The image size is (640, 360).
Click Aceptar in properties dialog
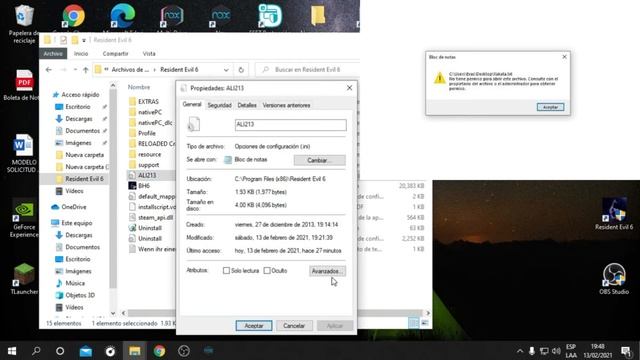pos(253,326)
